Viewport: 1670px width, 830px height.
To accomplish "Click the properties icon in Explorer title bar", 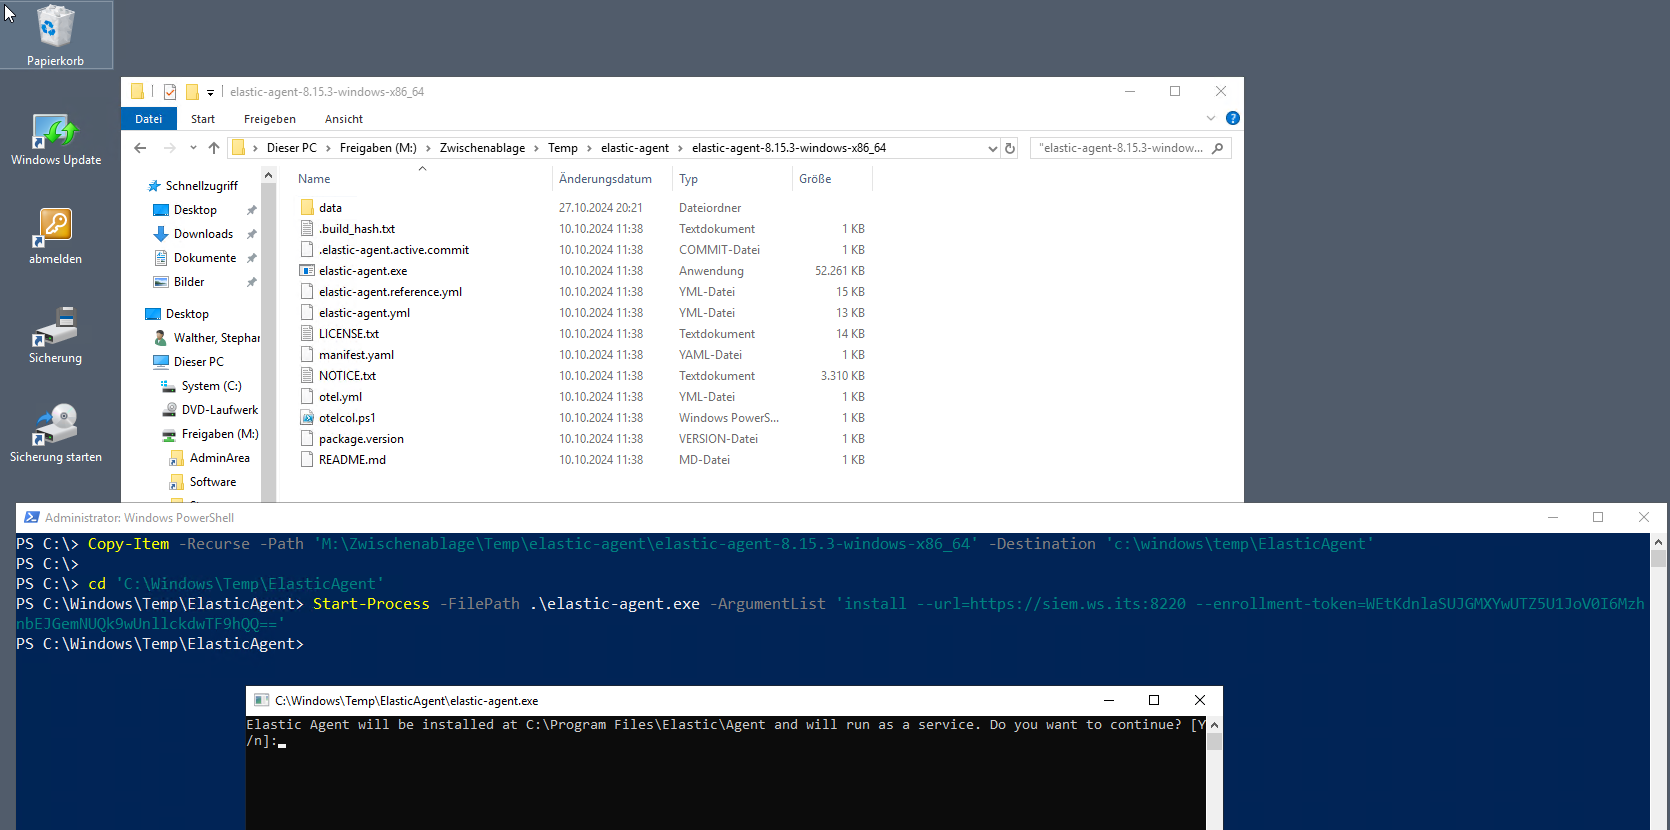I will click(x=170, y=92).
